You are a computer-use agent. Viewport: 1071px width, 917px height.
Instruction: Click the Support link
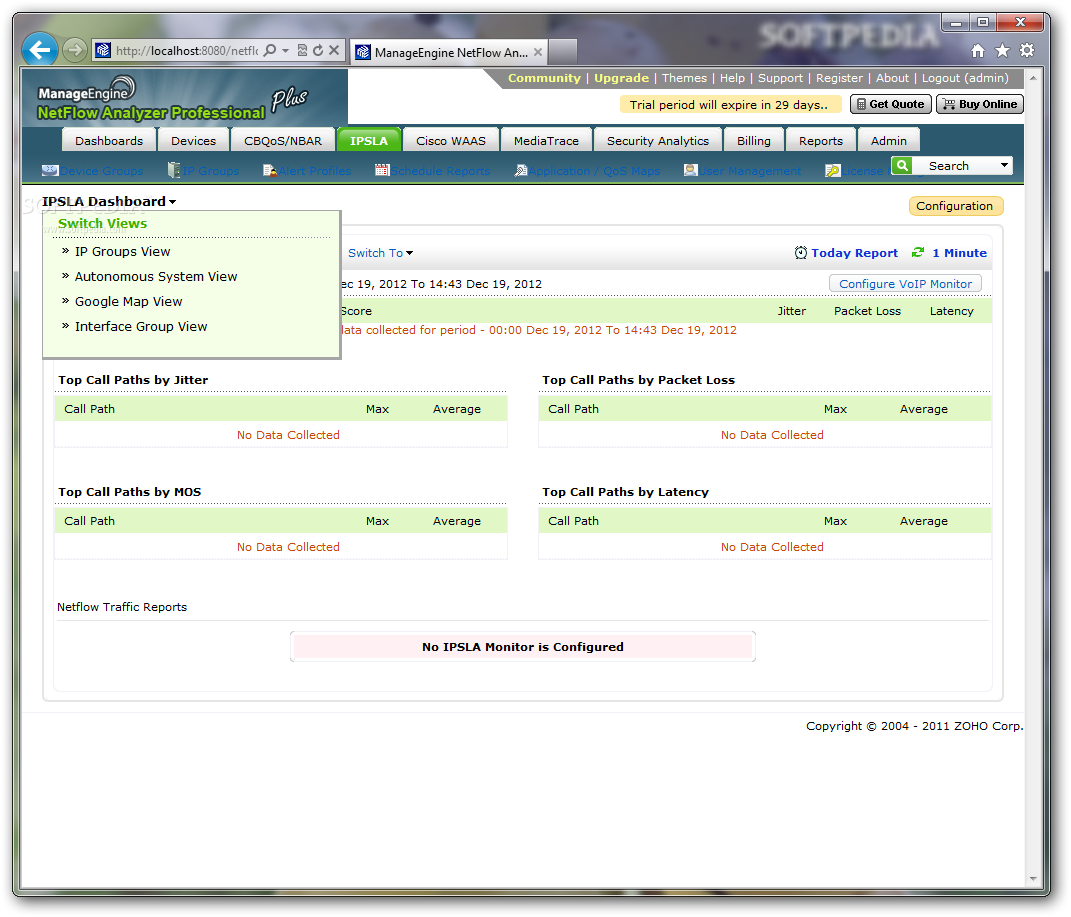[x=780, y=78]
